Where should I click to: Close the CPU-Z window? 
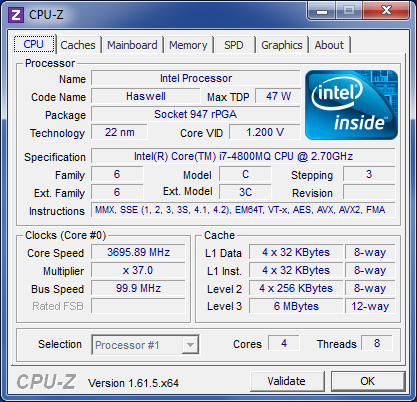pos(386,11)
